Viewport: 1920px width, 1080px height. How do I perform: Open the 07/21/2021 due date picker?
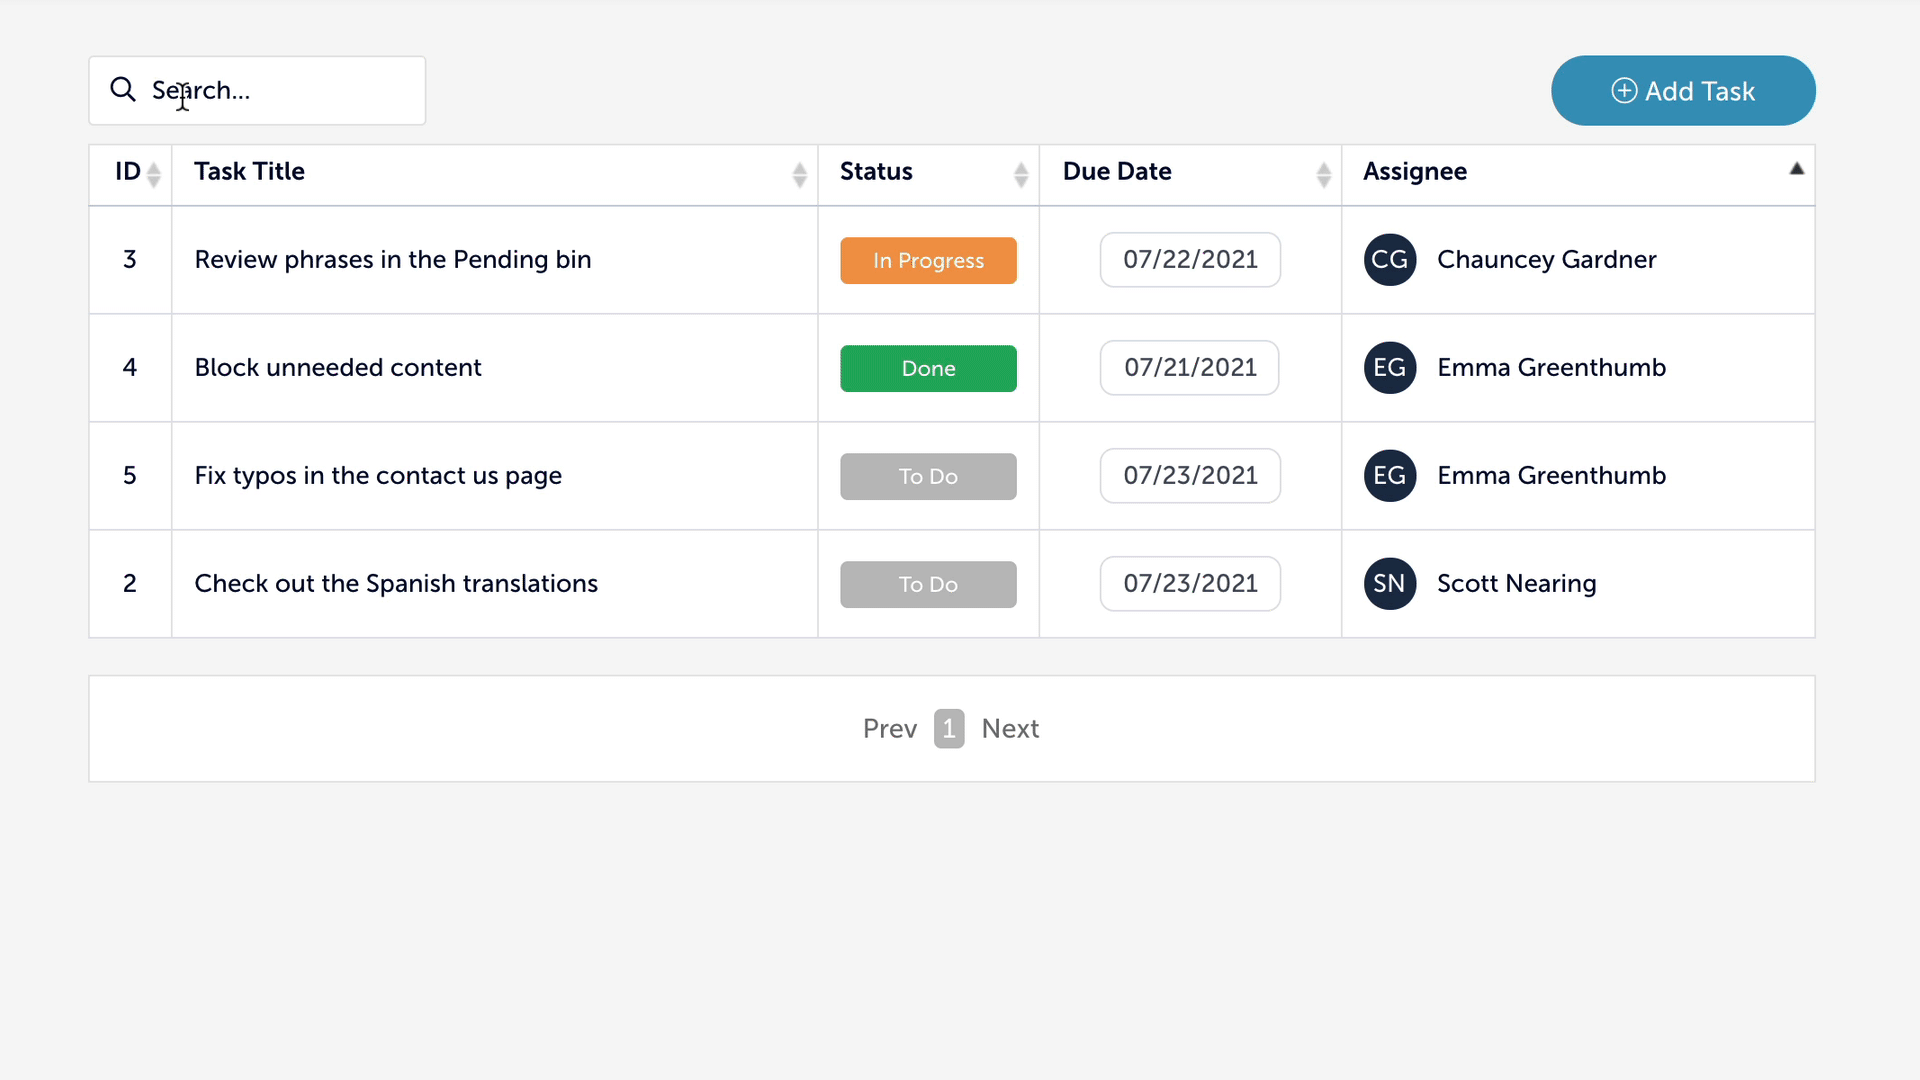1190,368
